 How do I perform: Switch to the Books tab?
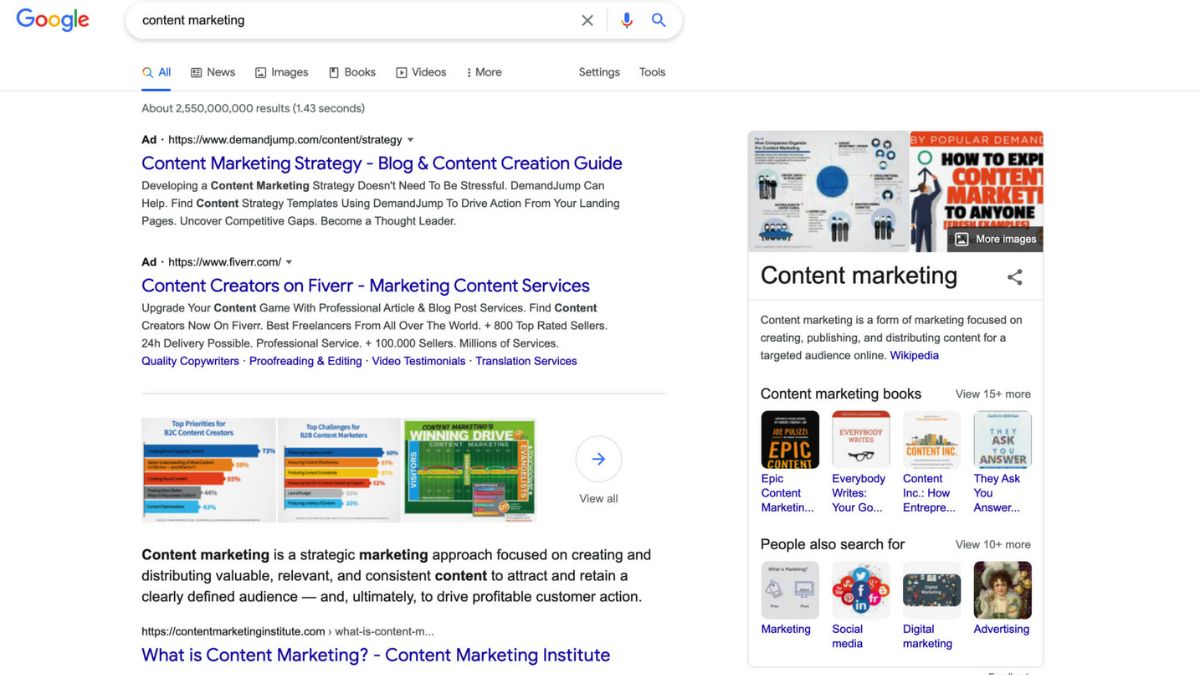click(x=352, y=72)
